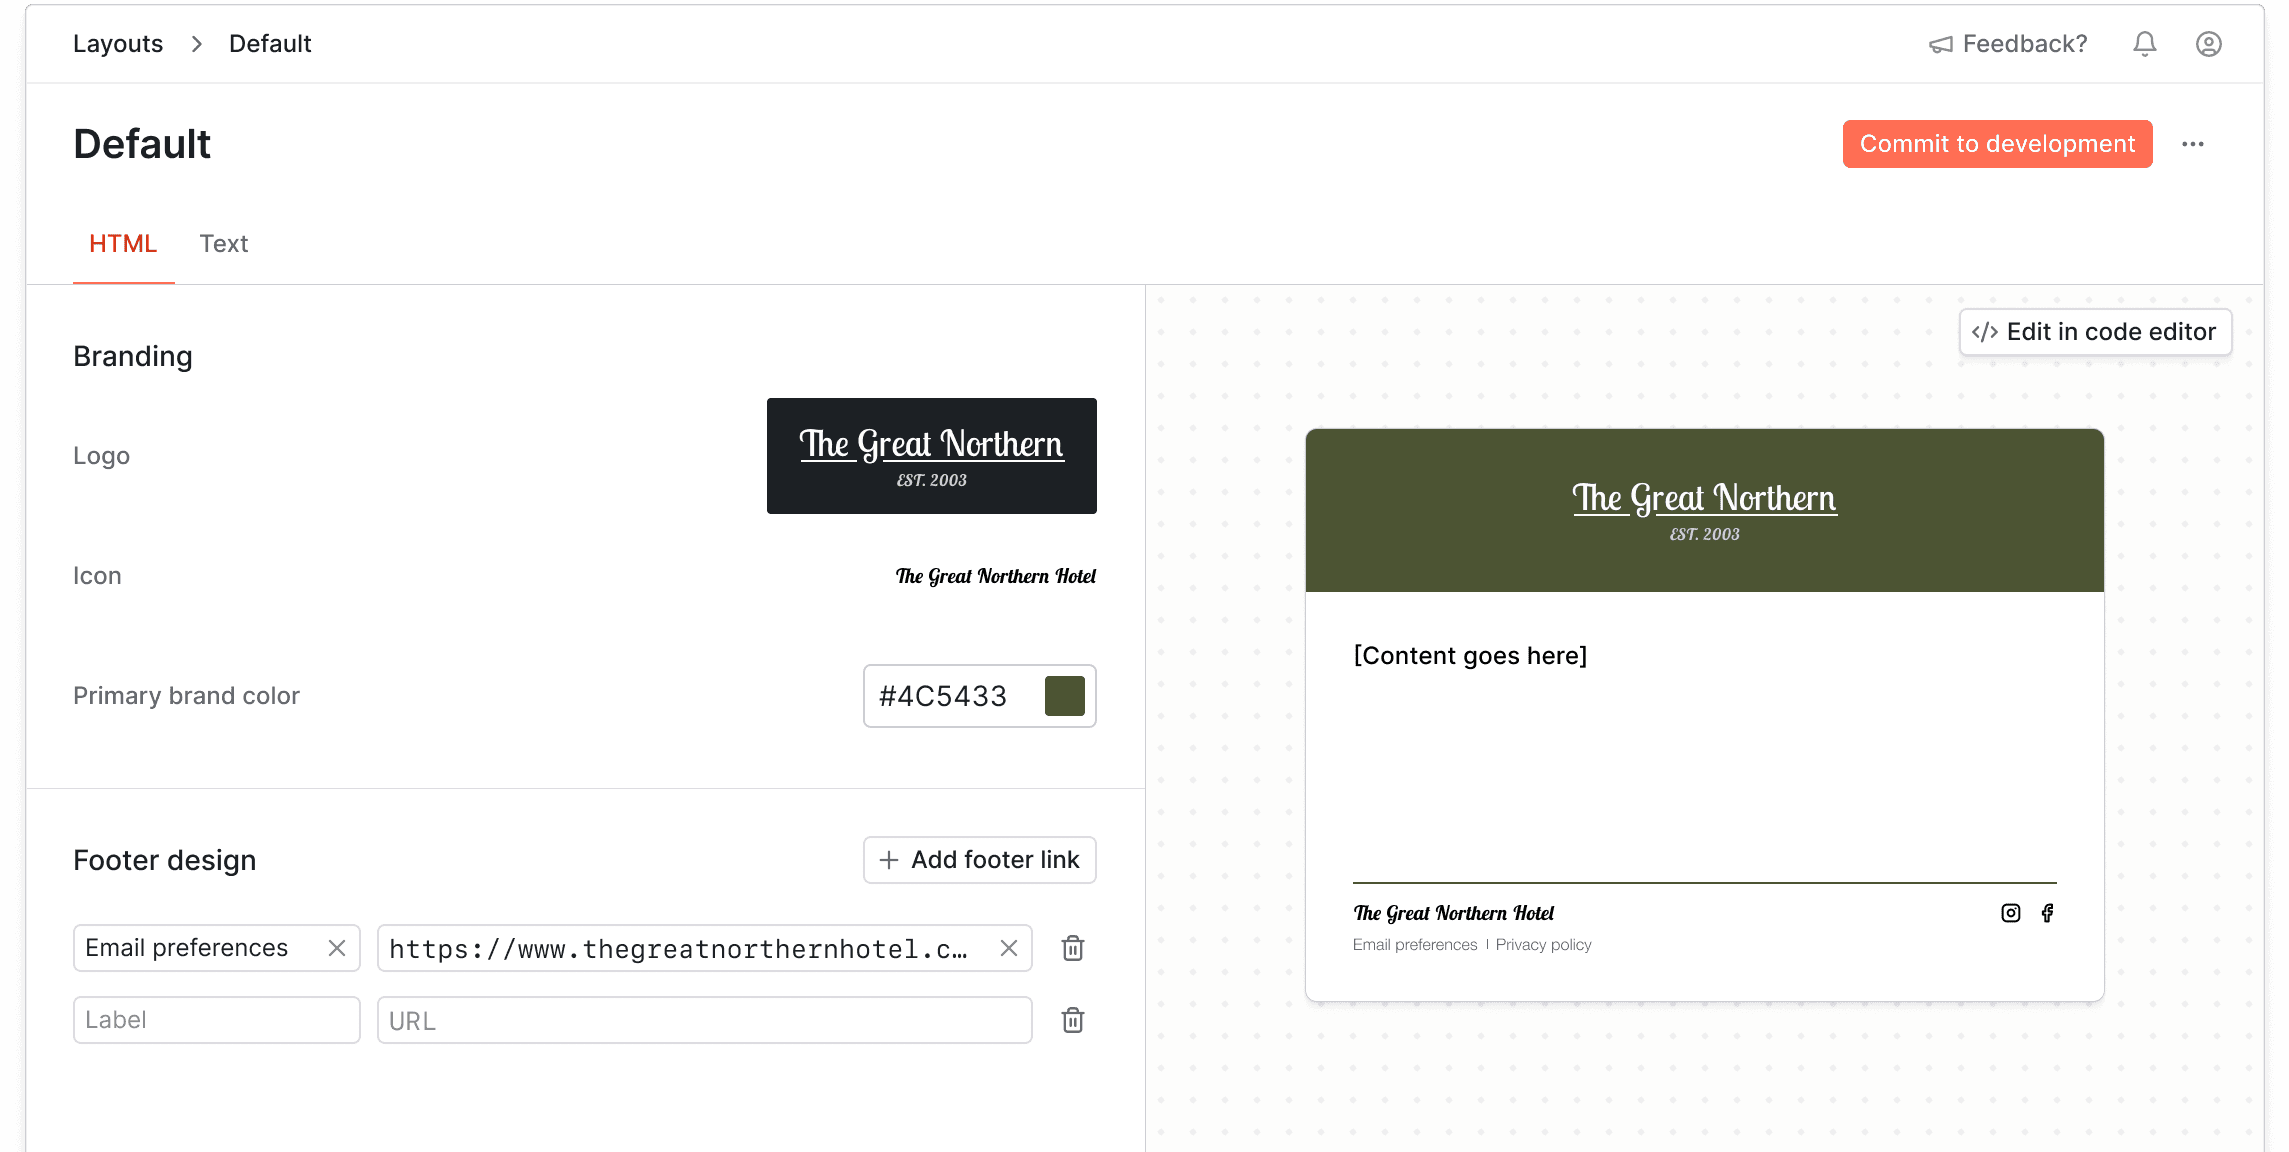The height and width of the screenshot is (1152, 2289).
Task: Clear the Email preferences label field
Action: 336,948
